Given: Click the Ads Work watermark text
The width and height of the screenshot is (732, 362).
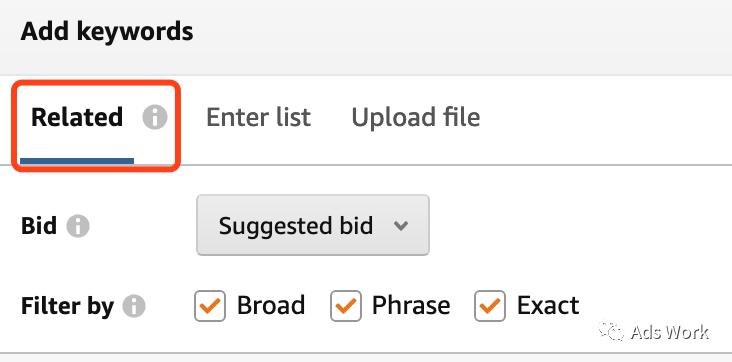Looking at the screenshot, I should pos(669,332).
